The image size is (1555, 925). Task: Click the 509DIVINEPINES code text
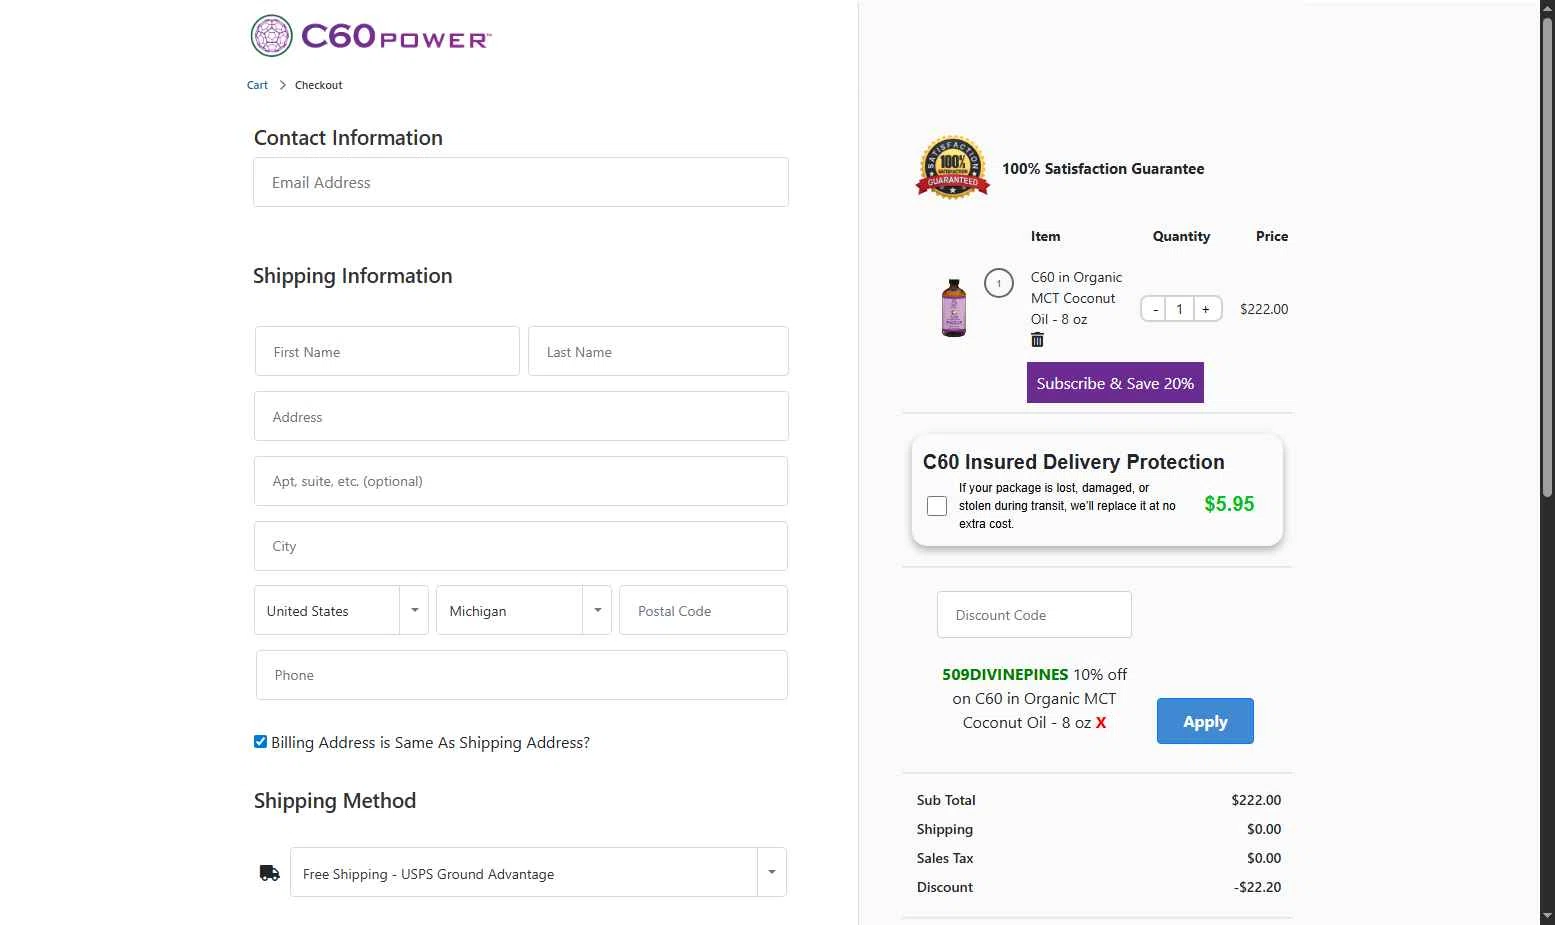click(1005, 674)
